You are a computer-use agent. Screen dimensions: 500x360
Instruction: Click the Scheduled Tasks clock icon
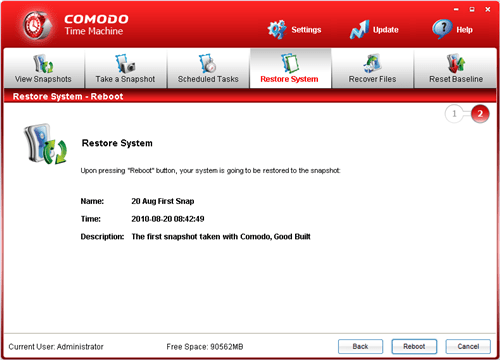point(208,64)
